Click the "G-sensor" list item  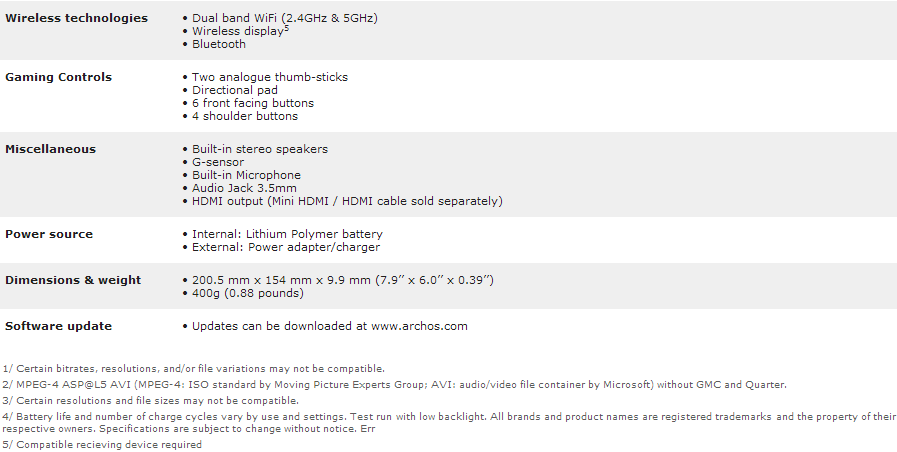pyautogui.click(x=218, y=162)
